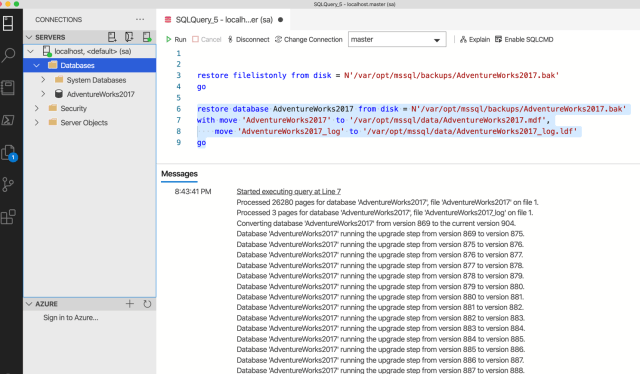The width and height of the screenshot is (640, 374).
Task: Enable SQLCMD mode
Action: point(524,40)
